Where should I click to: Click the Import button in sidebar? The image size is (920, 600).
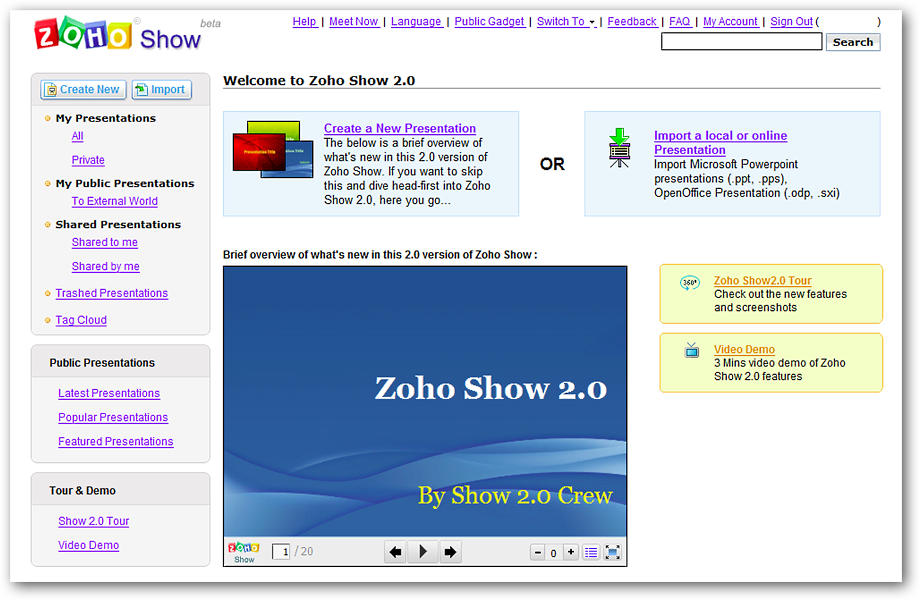pyautogui.click(x=161, y=90)
